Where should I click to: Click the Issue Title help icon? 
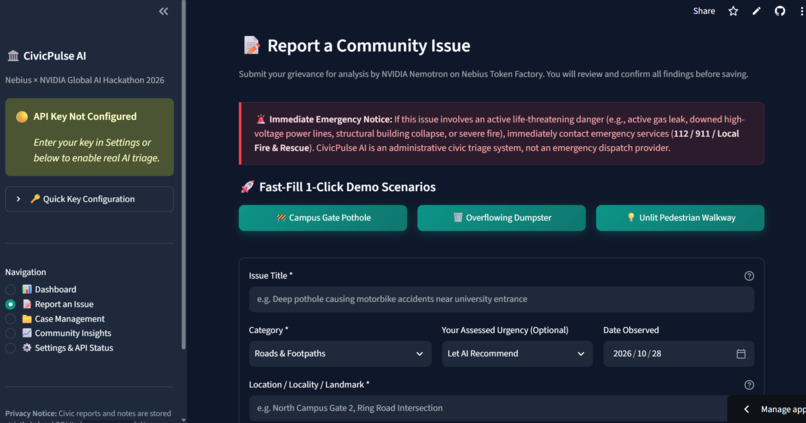(x=749, y=276)
